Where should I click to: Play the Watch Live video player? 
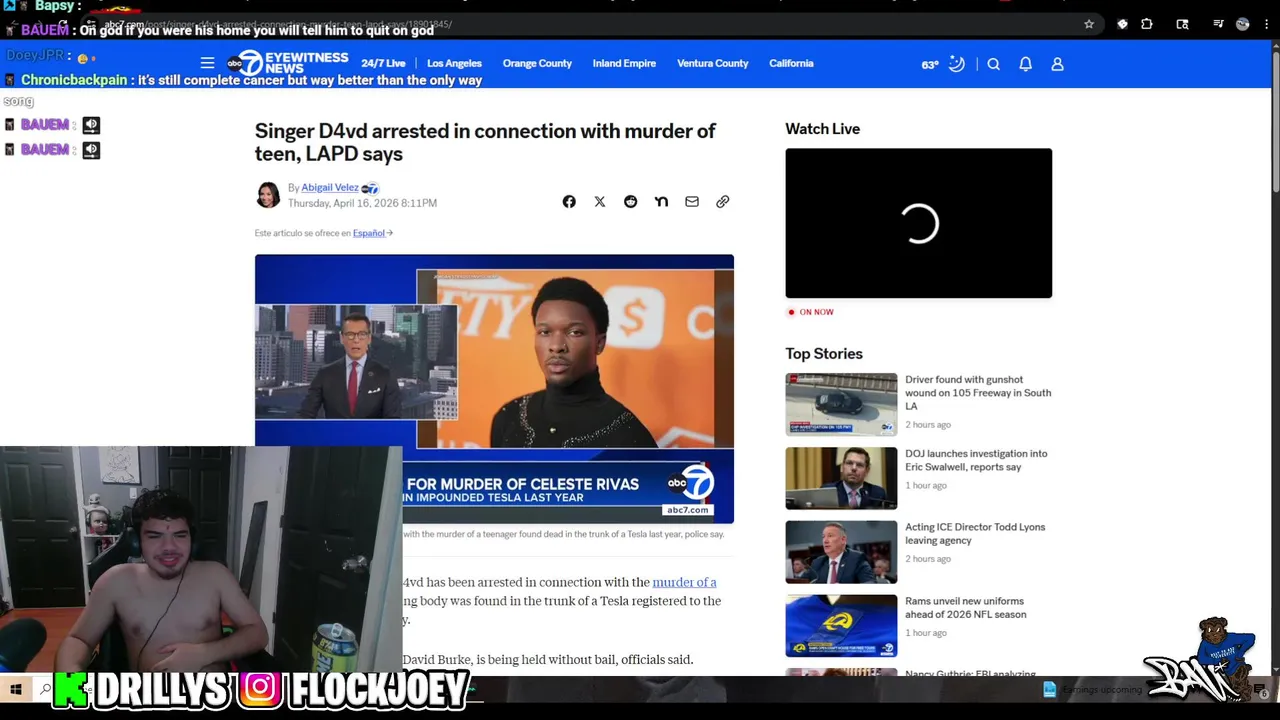tap(918, 223)
